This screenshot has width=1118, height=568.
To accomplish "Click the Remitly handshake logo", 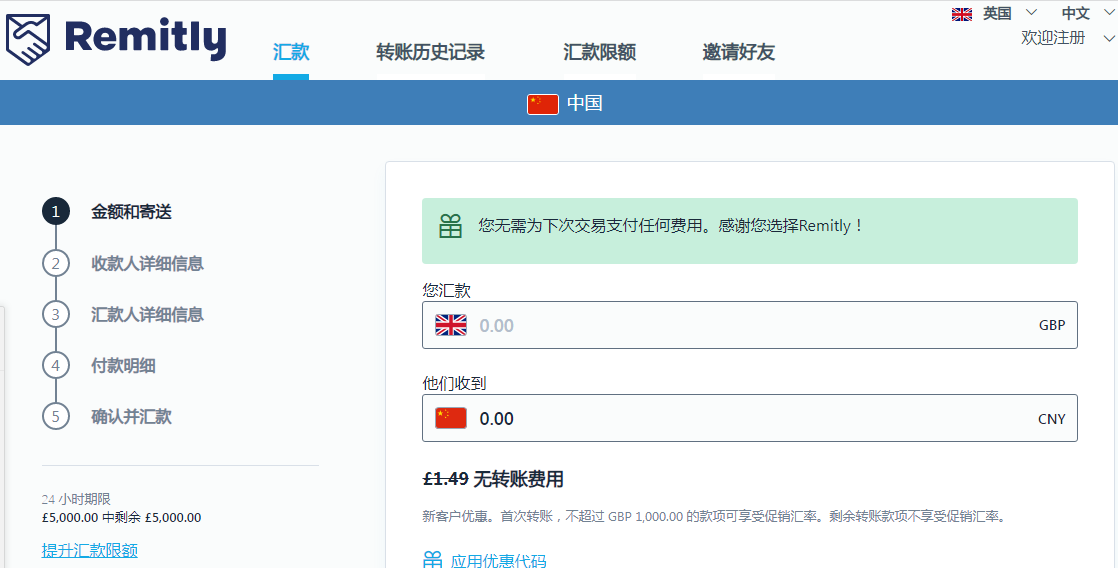I will pyautogui.click(x=31, y=39).
